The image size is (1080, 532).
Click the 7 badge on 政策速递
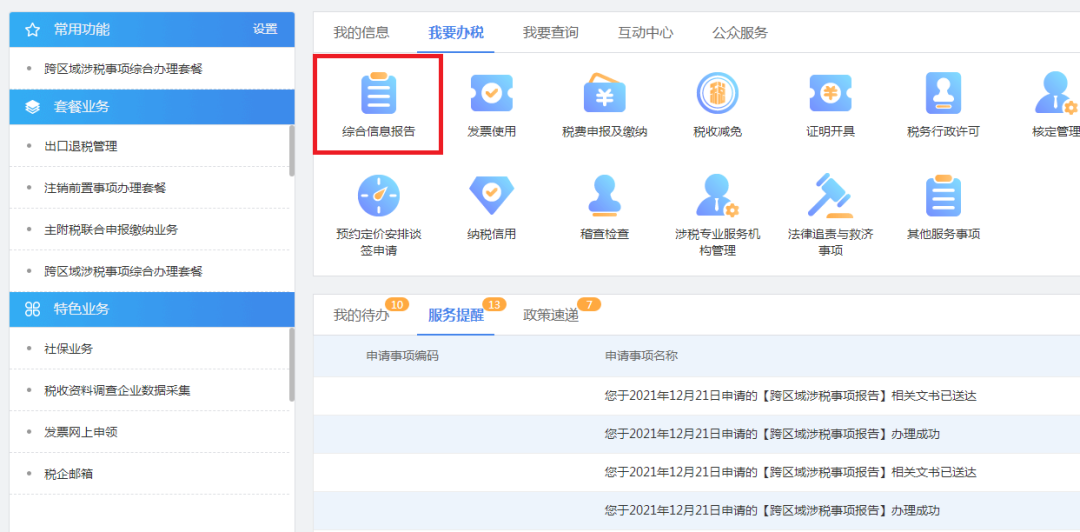(x=589, y=304)
